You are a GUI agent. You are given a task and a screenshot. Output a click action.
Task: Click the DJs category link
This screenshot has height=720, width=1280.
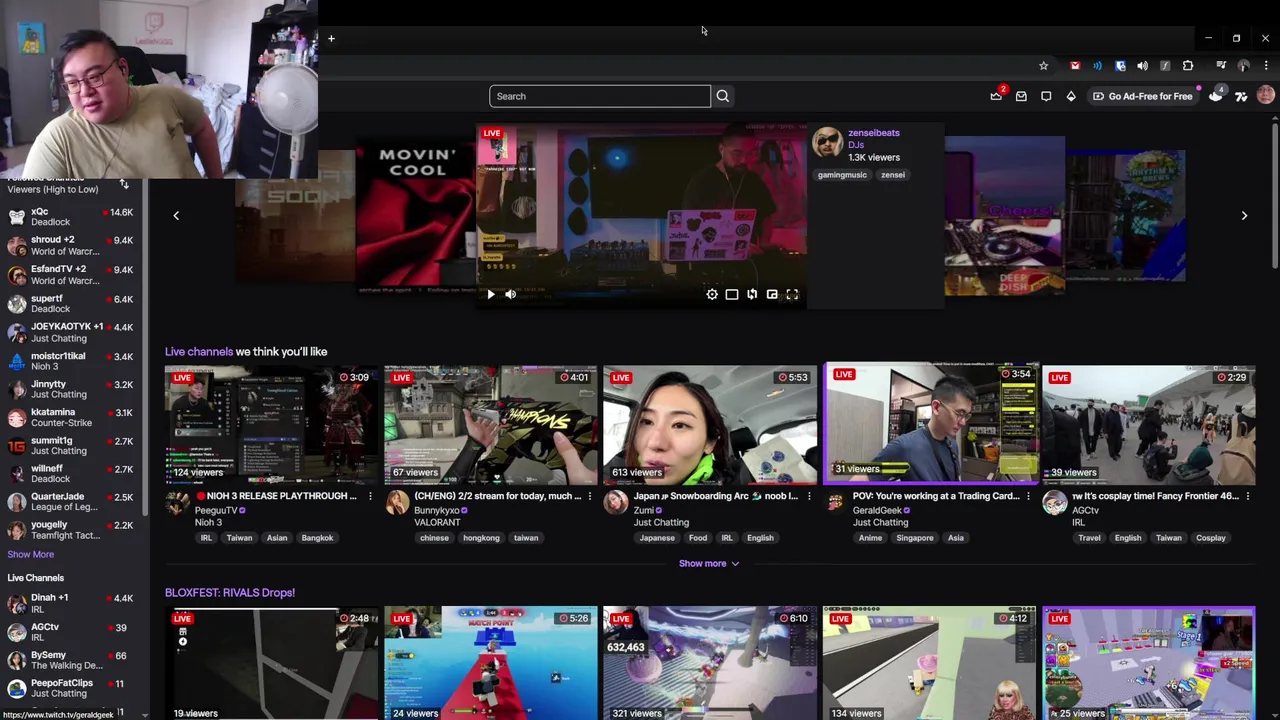[855, 145]
